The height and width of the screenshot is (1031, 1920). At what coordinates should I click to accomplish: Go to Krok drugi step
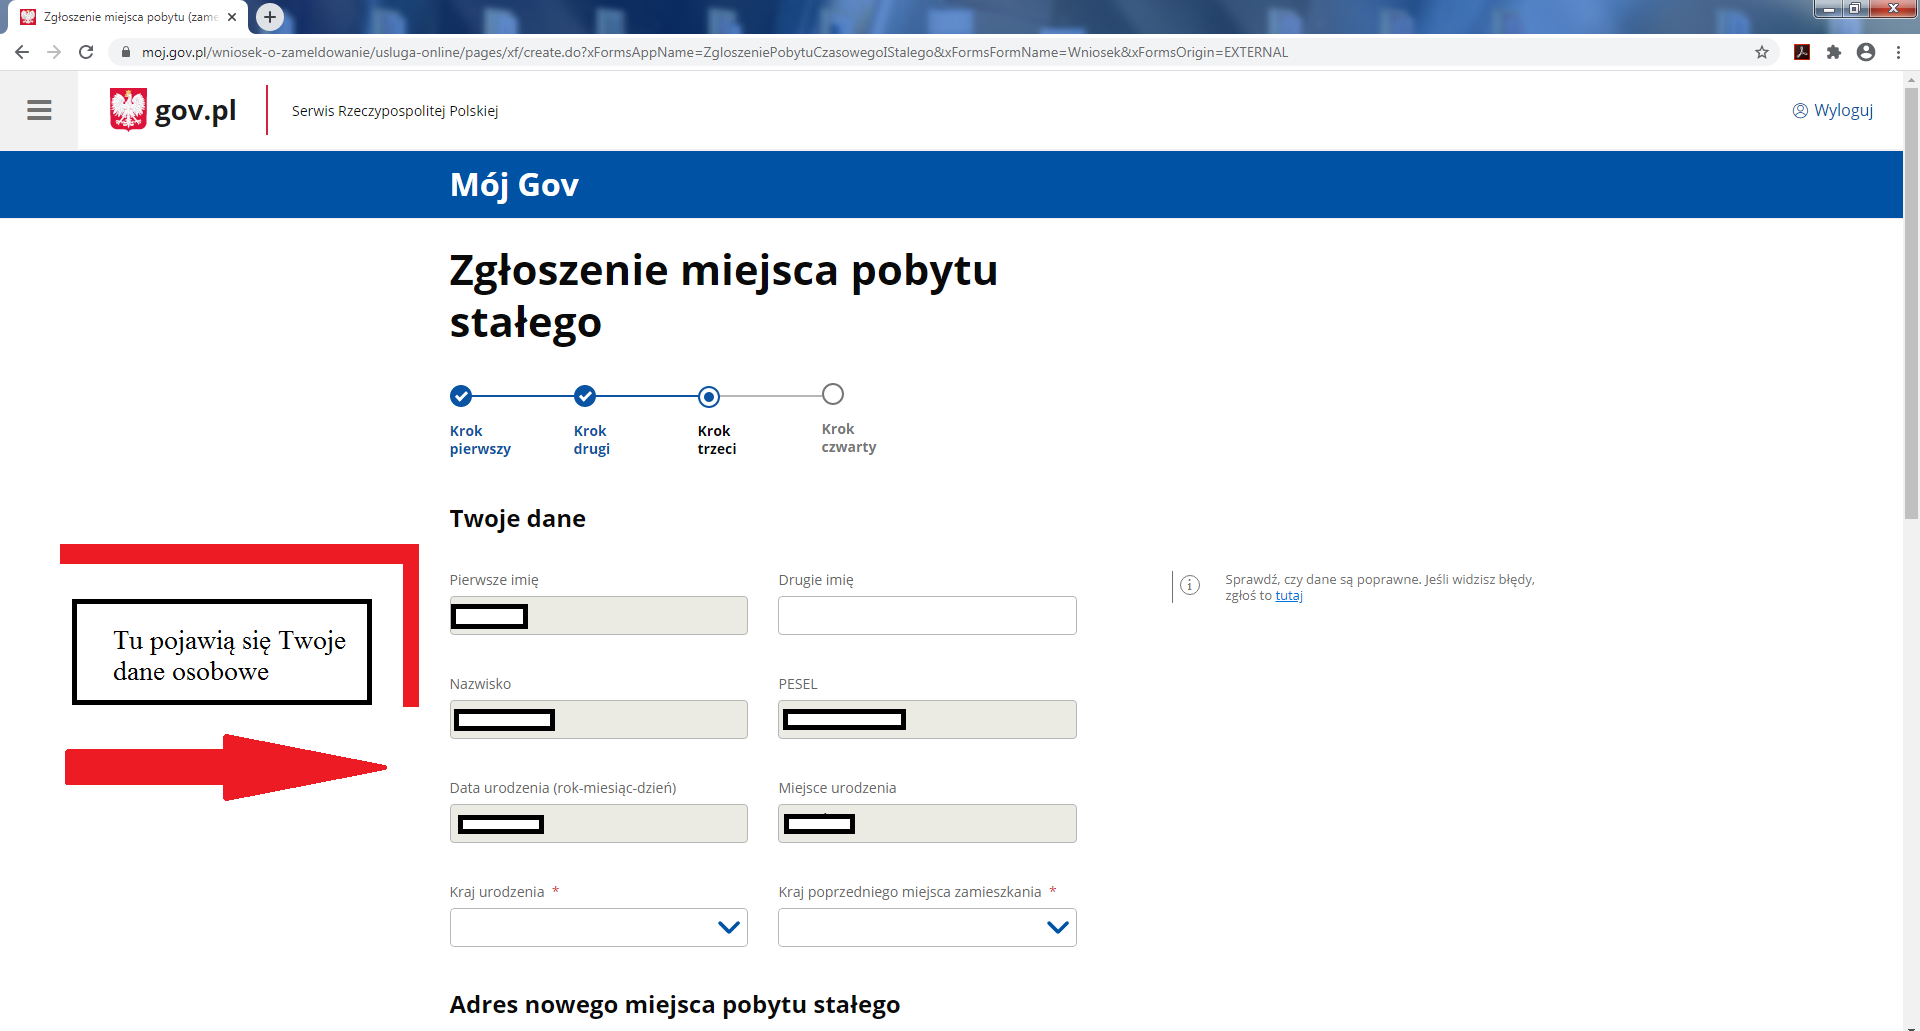coord(592,421)
